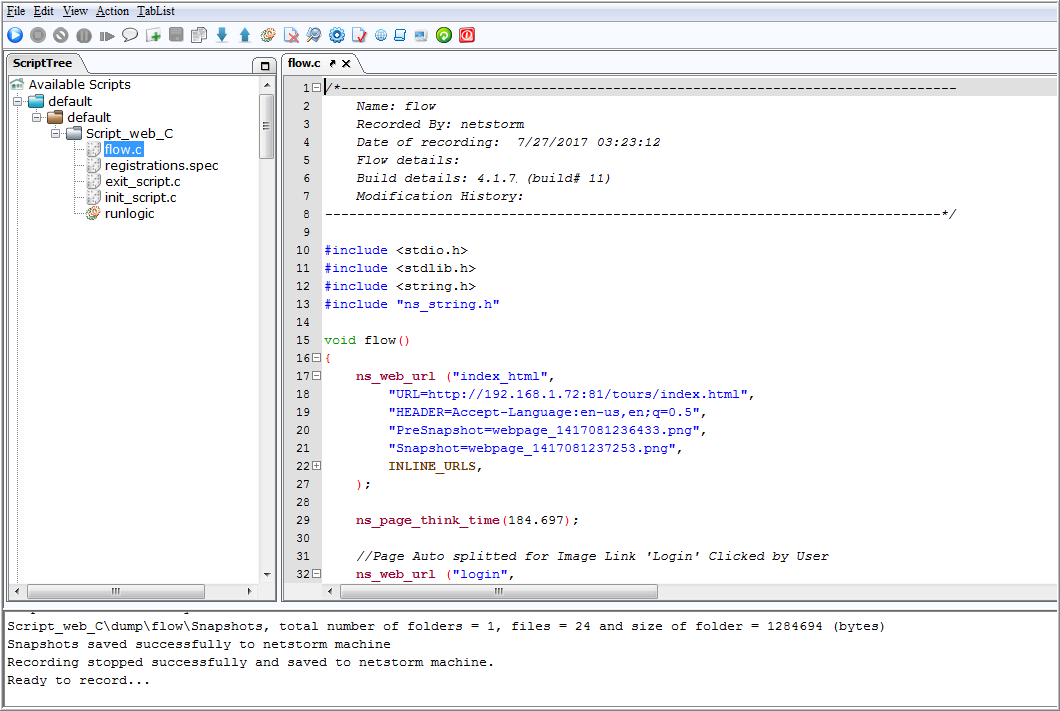The height and width of the screenshot is (711, 1060).
Task: Fold the code block at line 17
Action: click(x=316, y=376)
